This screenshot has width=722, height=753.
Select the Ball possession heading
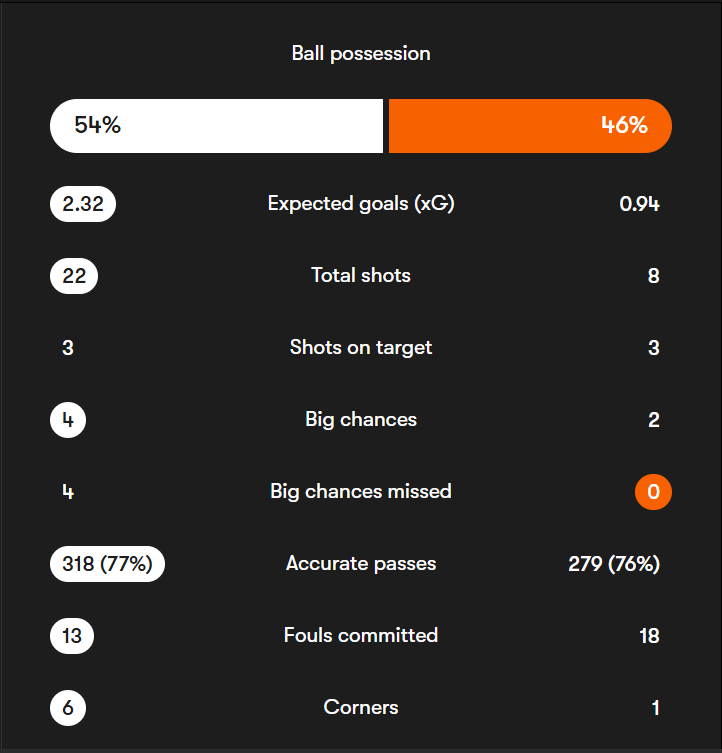tap(361, 53)
